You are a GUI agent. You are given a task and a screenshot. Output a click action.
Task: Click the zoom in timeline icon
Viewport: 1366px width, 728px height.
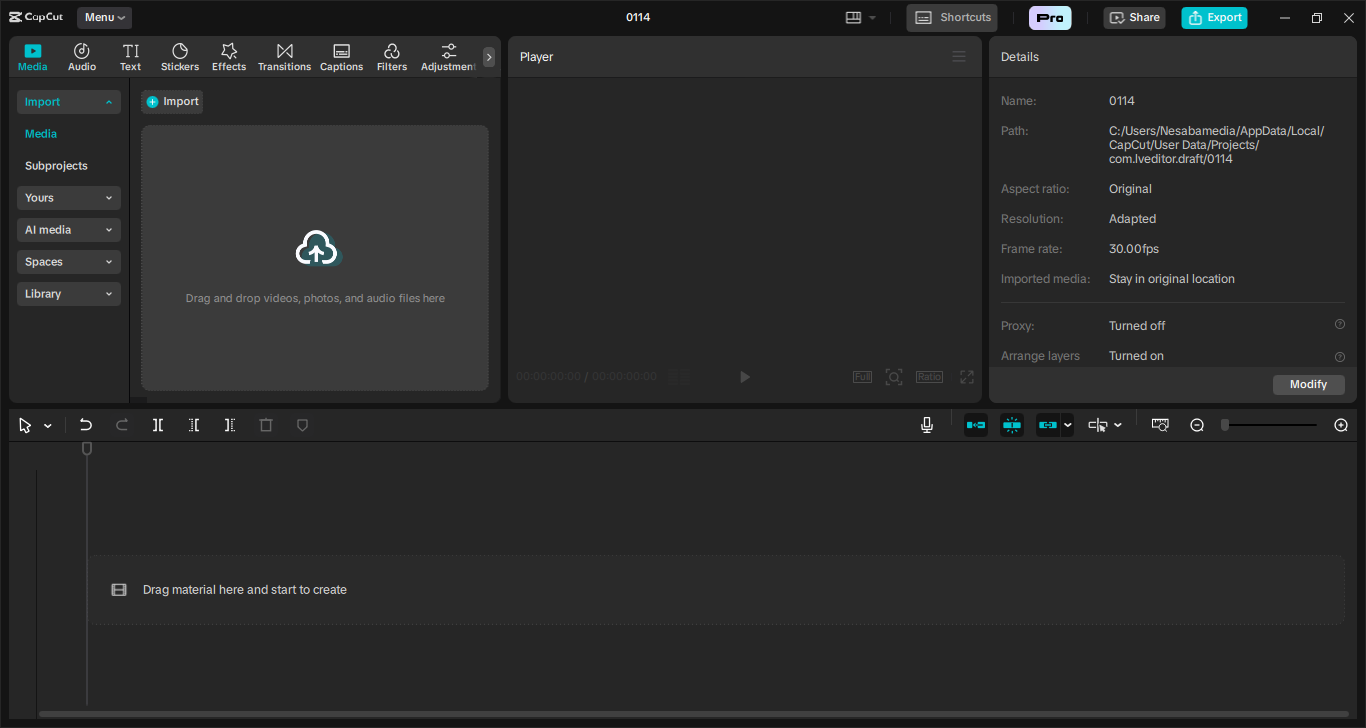coord(1341,425)
